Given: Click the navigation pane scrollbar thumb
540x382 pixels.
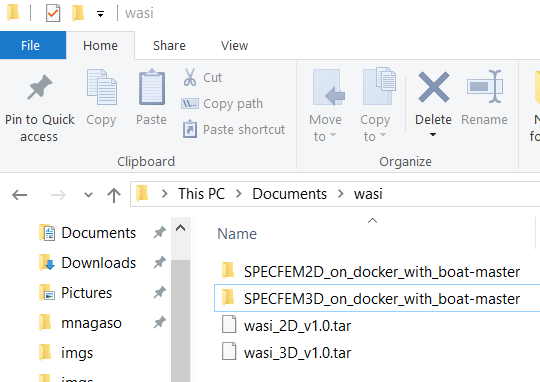Looking at the screenshot, I should click(180, 320).
